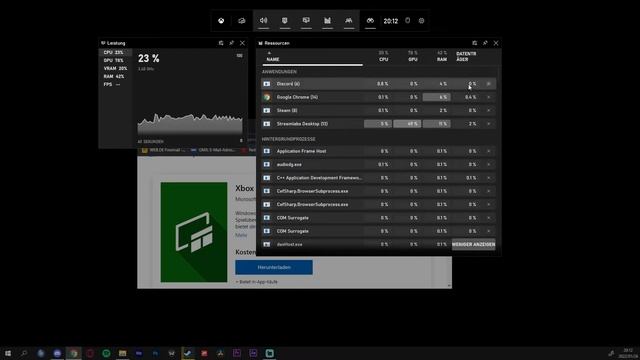The width and height of the screenshot is (640, 360).
Task: Select the VRAM tab in Leistung
Action: coord(115,69)
